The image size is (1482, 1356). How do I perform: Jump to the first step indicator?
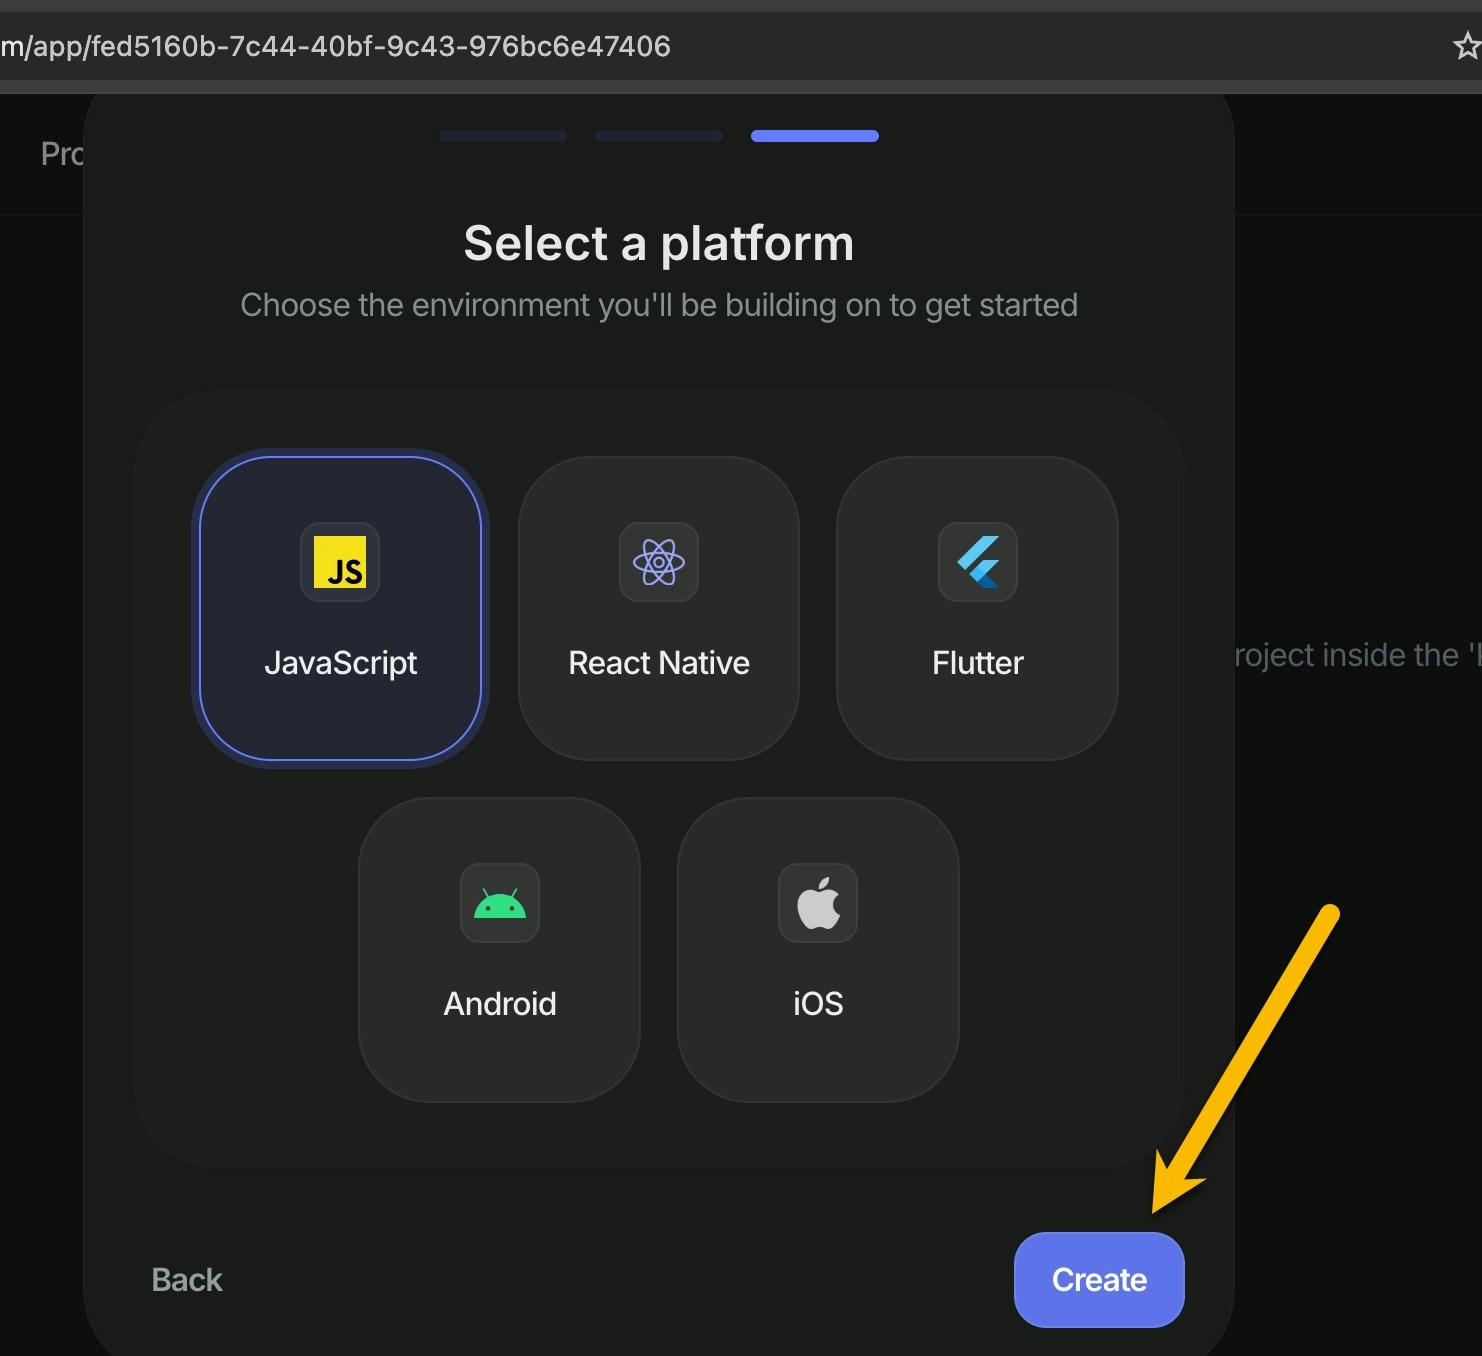point(503,136)
